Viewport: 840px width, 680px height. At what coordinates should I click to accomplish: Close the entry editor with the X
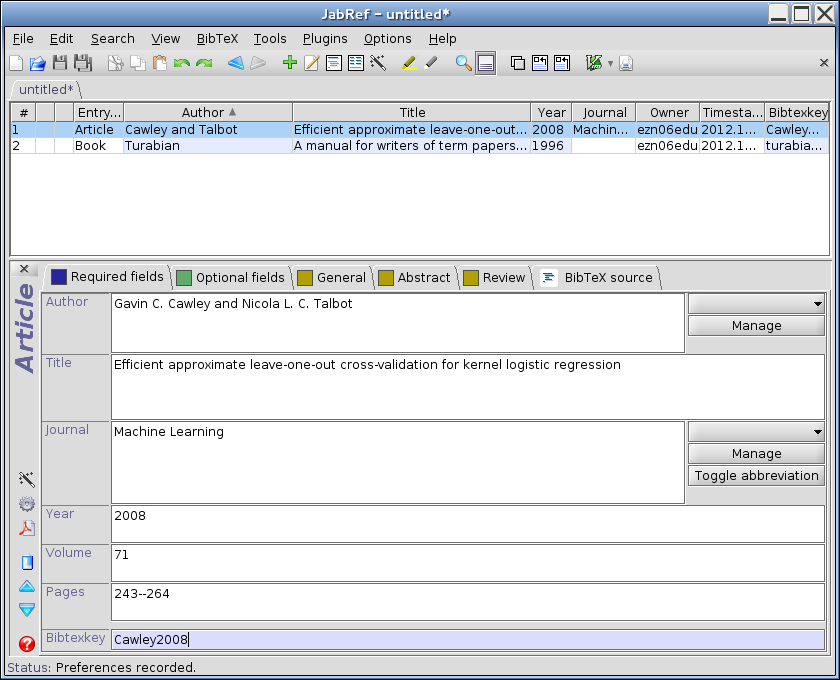click(24, 269)
